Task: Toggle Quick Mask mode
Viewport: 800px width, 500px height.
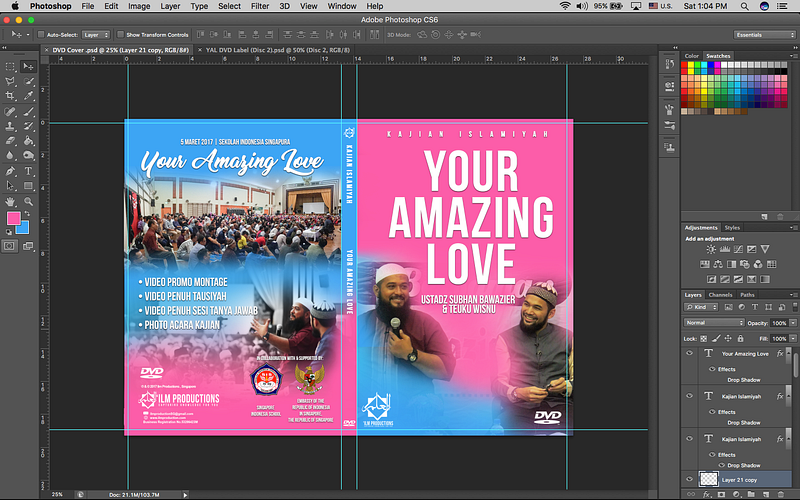Action: point(9,246)
